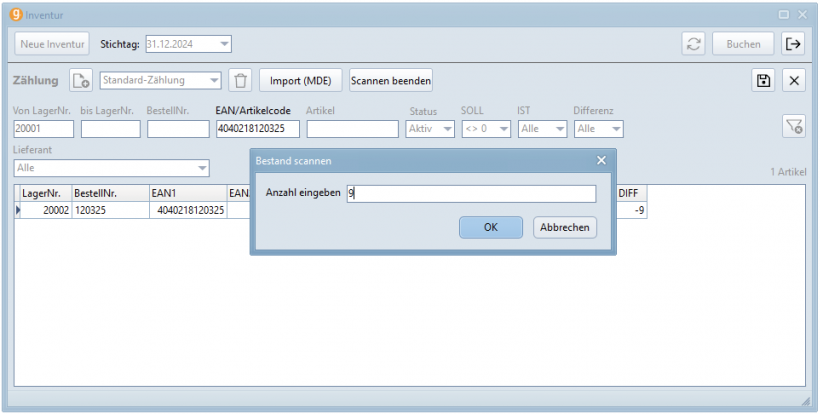Expand the Standard-Zählung dropdown
This screenshot has height=414, width=820.
[213, 81]
